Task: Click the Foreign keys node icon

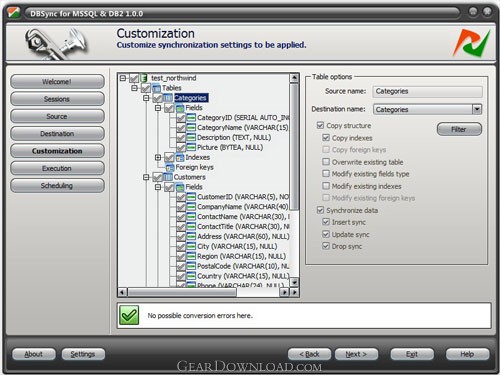Action: [170, 167]
